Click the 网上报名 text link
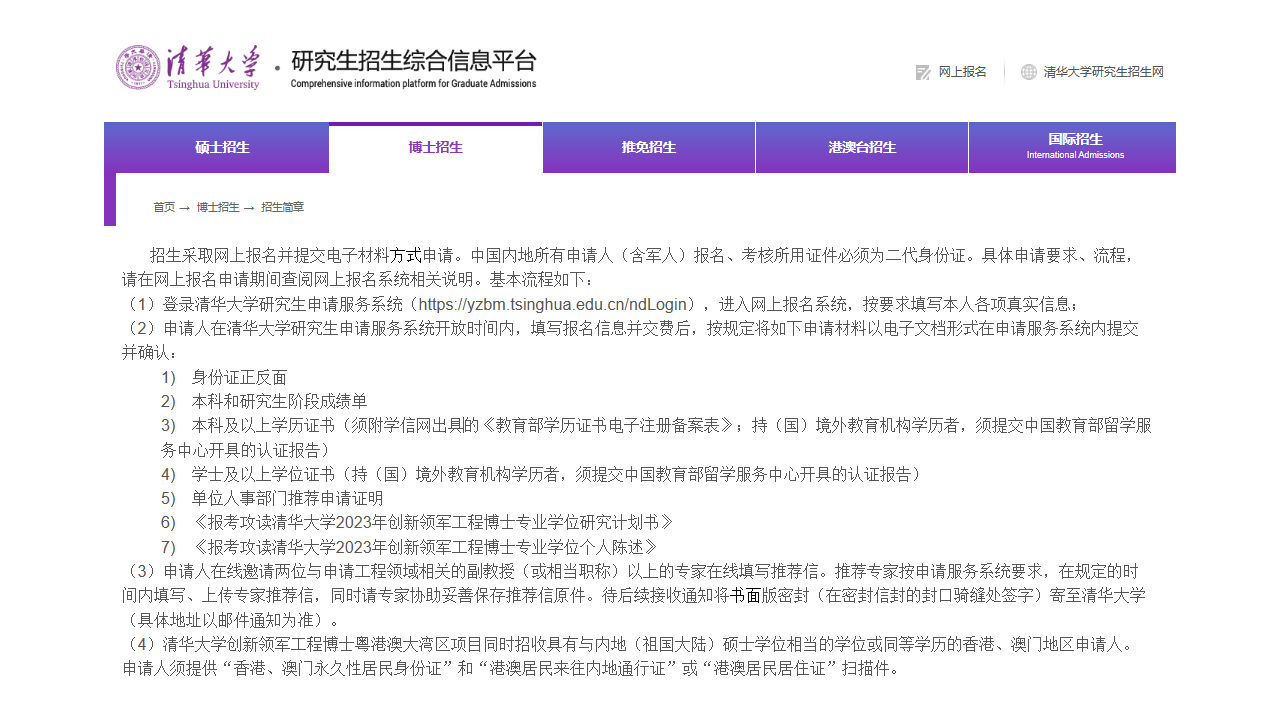Viewport: 1280px width, 720px height. pyautogui.click(x=961, y=71)
